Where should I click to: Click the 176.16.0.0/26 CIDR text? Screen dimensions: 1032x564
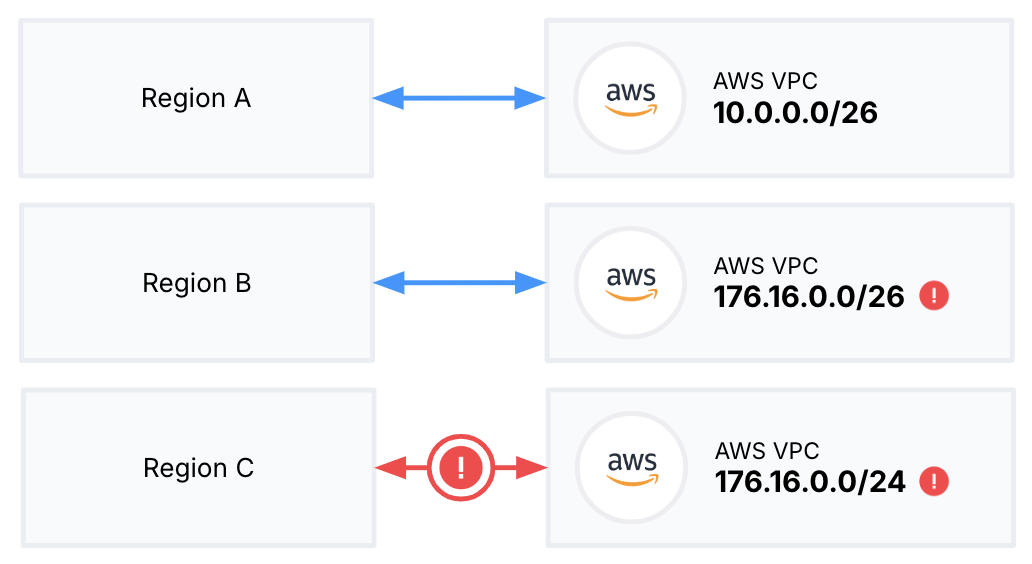pyautogui.click(x=809, y=297)
